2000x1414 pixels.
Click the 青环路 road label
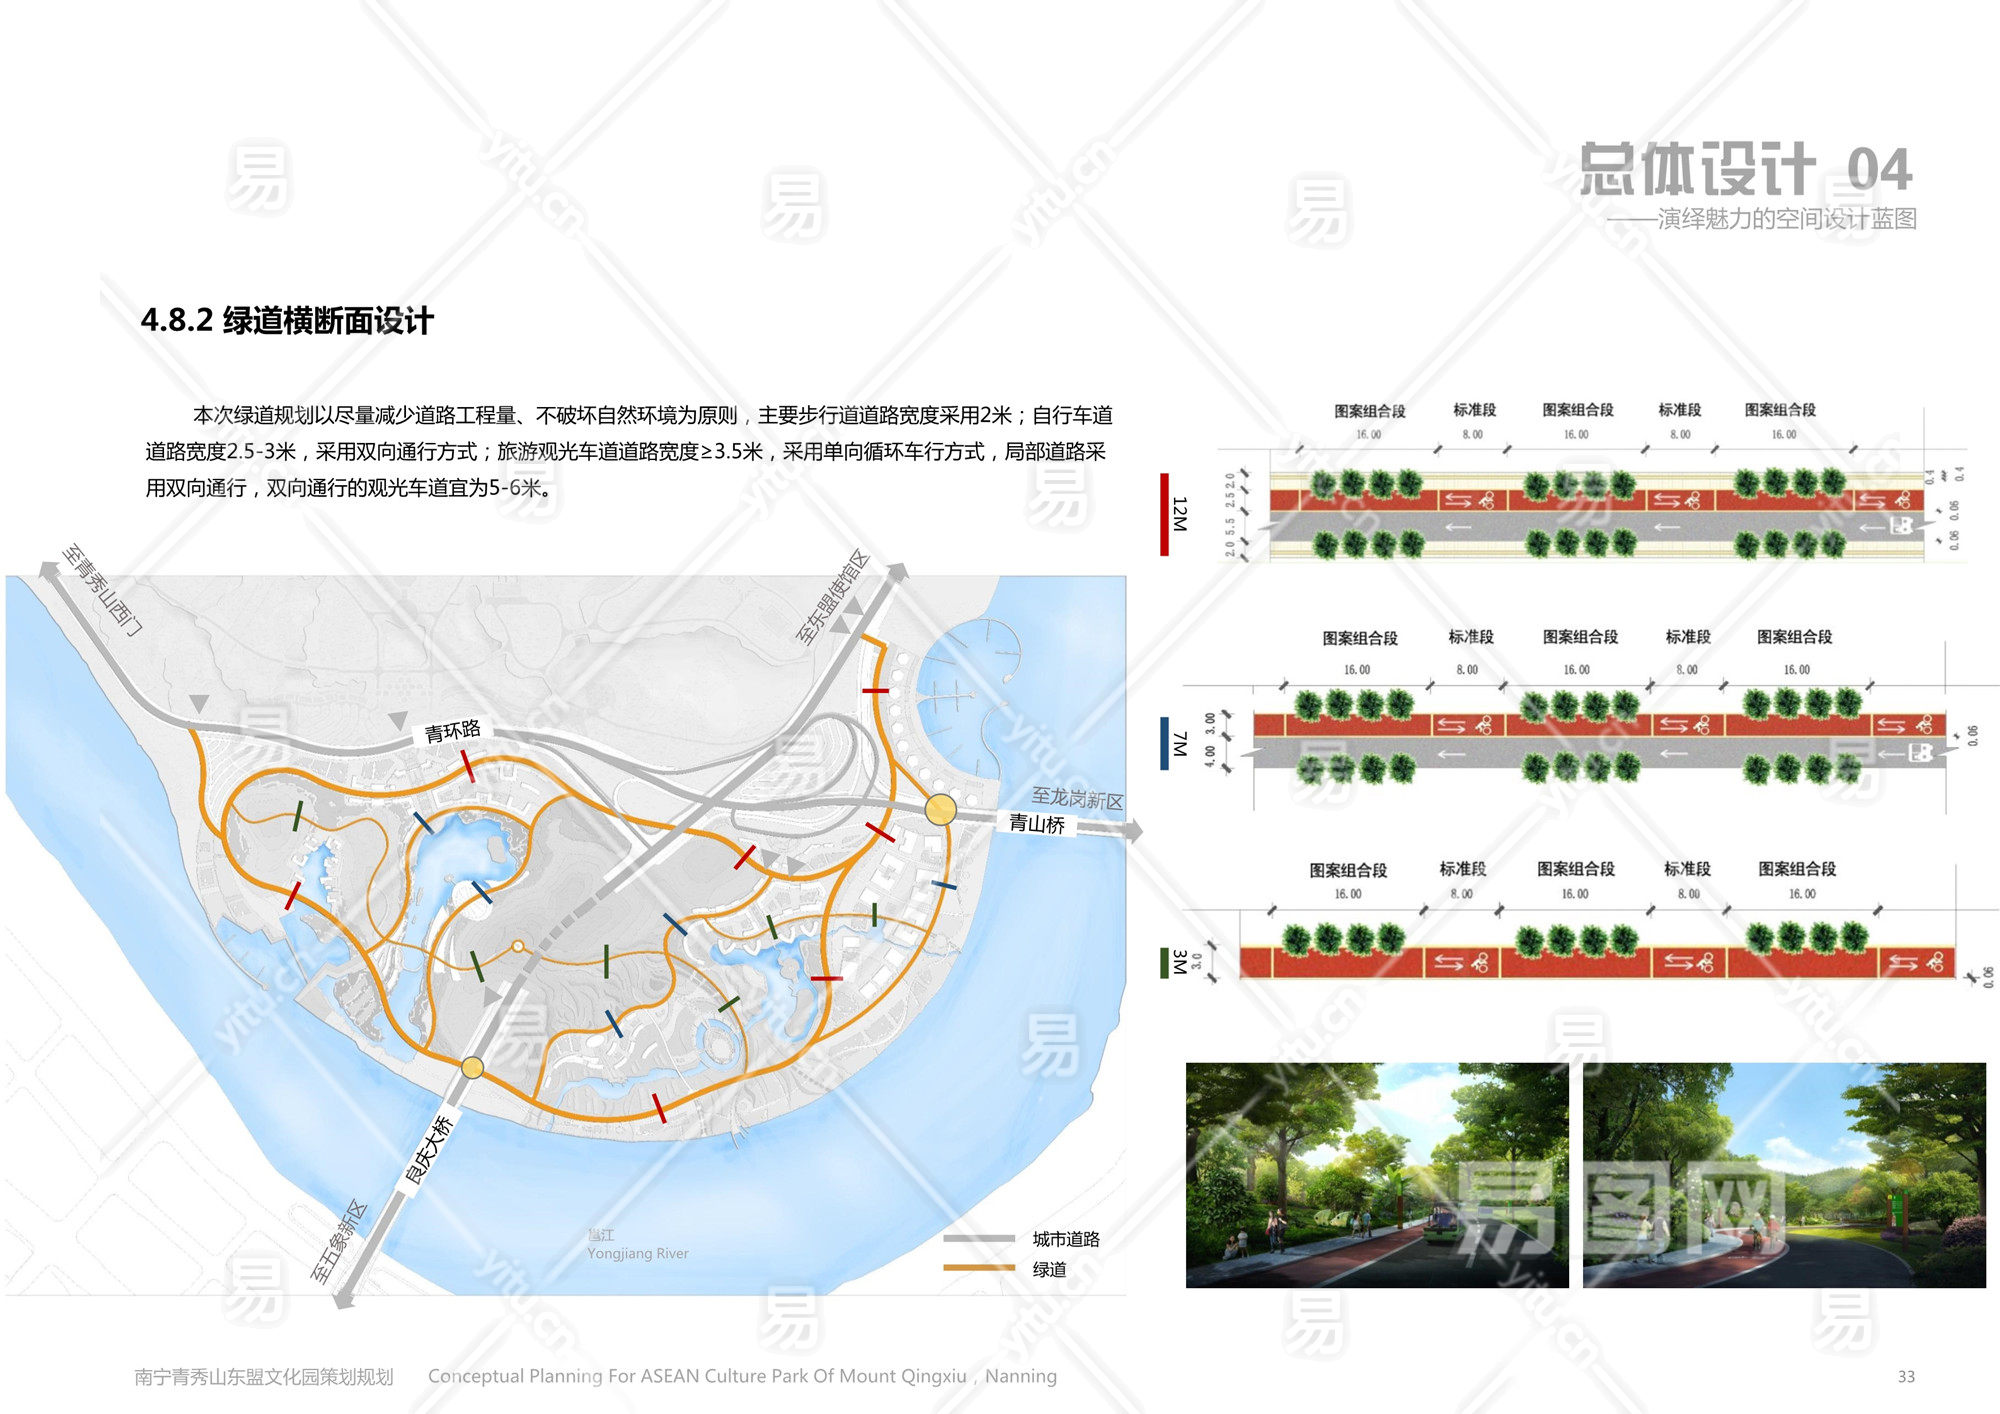[x=452, y=731]
